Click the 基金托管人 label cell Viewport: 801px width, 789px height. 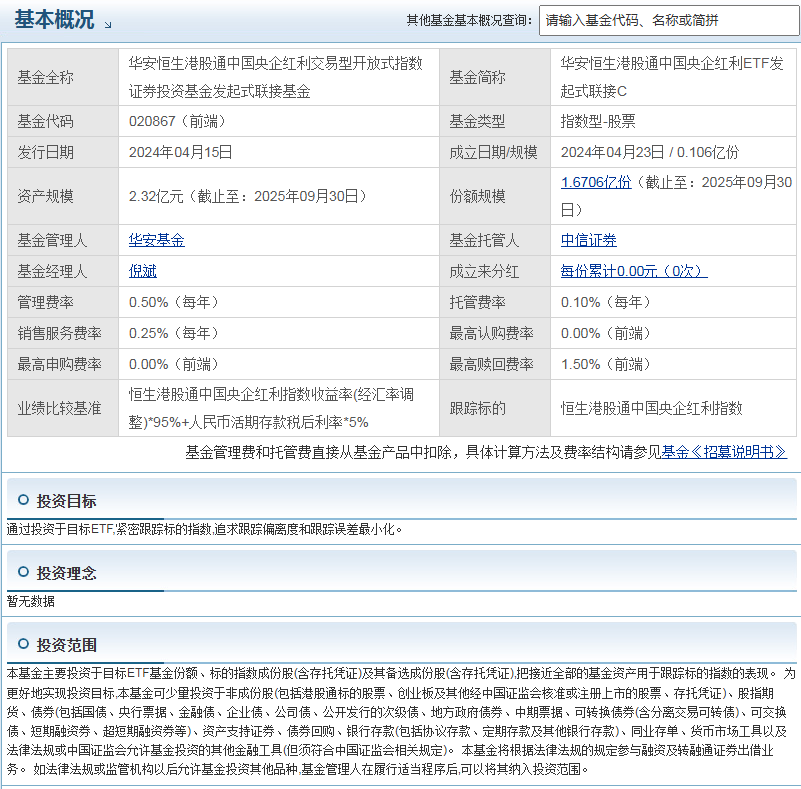coord(494,240)
